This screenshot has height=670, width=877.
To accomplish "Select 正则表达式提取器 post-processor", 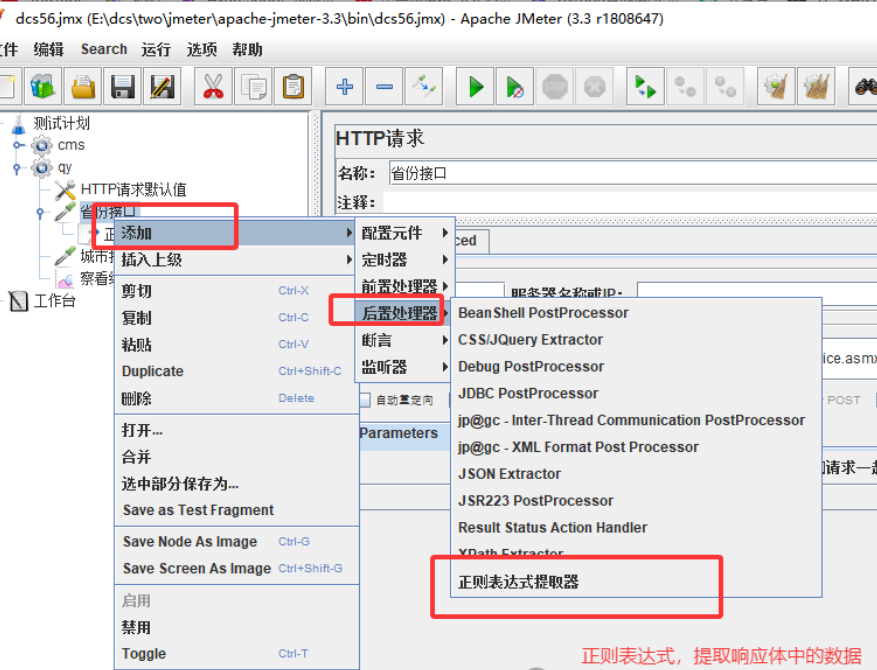I will [x=636, y=582].
